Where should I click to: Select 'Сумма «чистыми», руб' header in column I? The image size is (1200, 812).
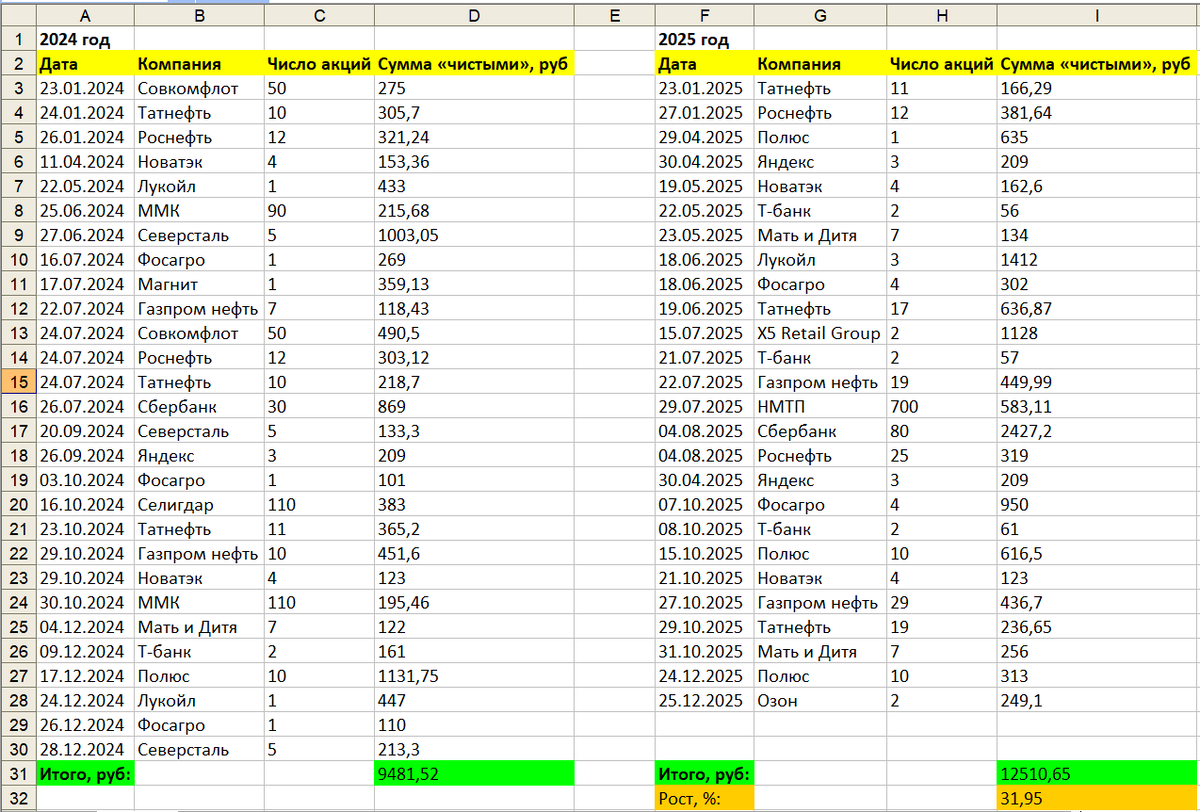[1097, 64]
